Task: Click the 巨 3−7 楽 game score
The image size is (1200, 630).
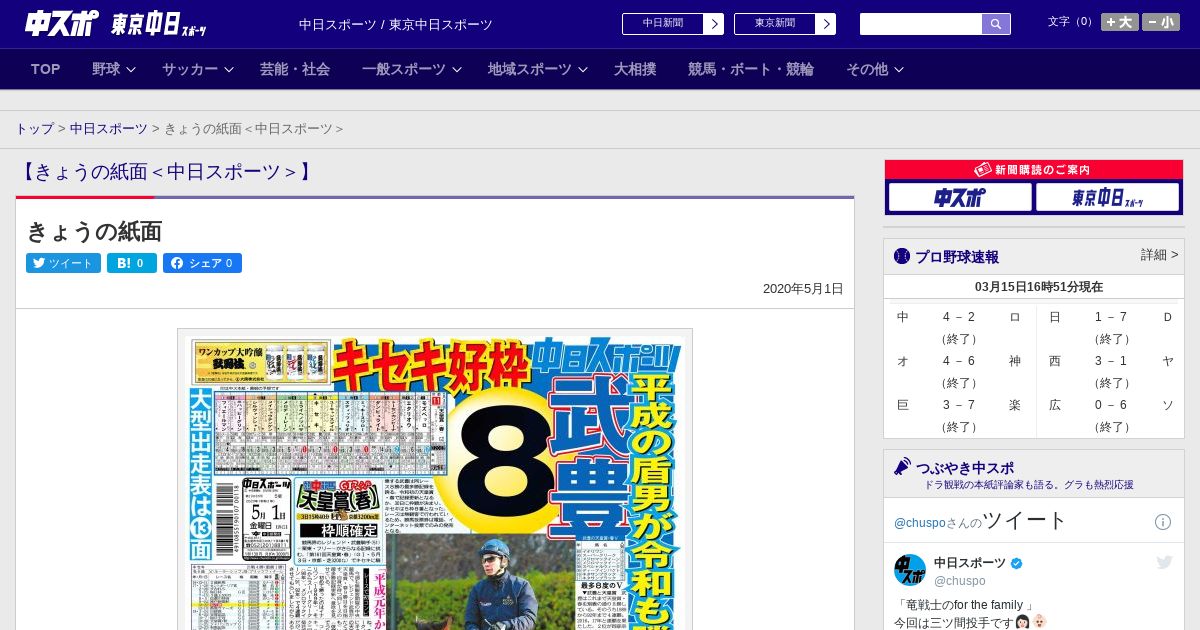Action: point(959,415)
